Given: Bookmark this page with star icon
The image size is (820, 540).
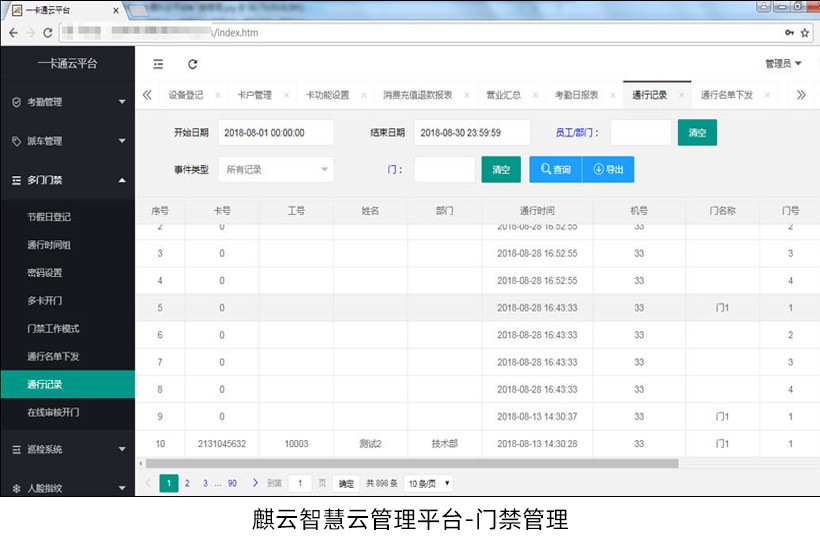Looking at the screenshot, I should click(x=804, y=32).
